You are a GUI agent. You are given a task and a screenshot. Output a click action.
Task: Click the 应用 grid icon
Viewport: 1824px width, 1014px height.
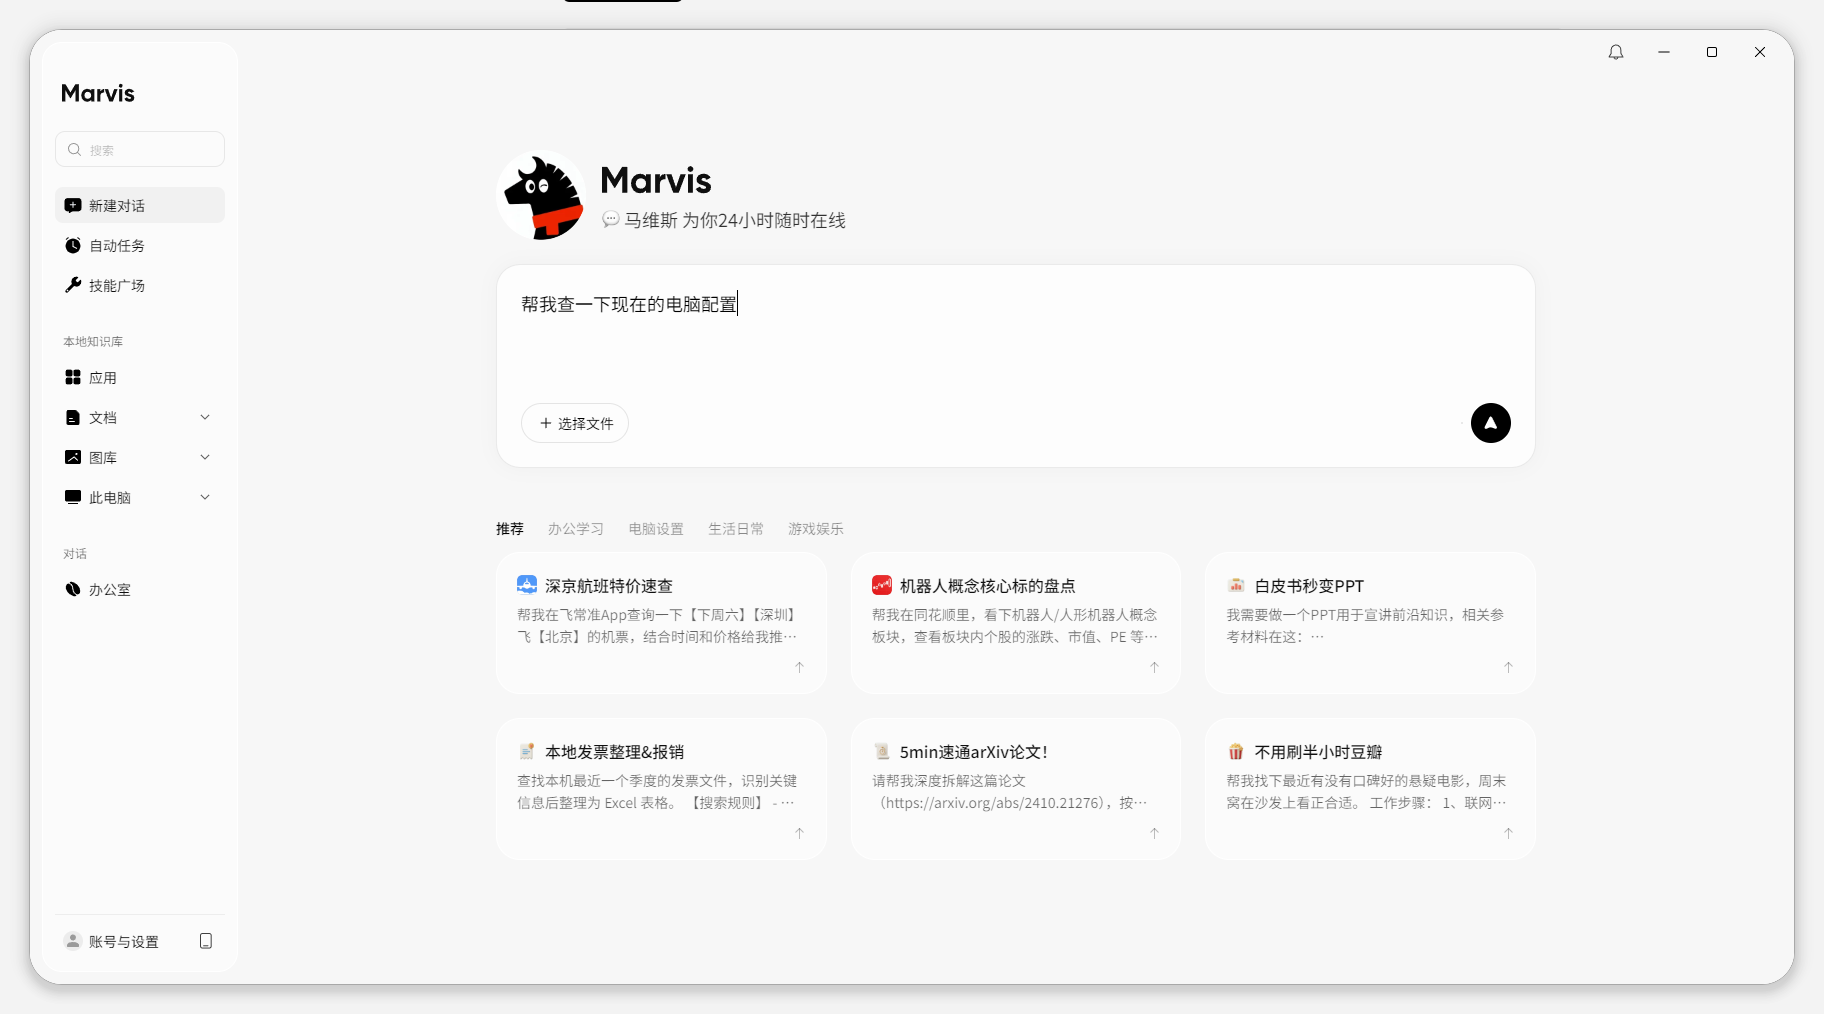73,377
